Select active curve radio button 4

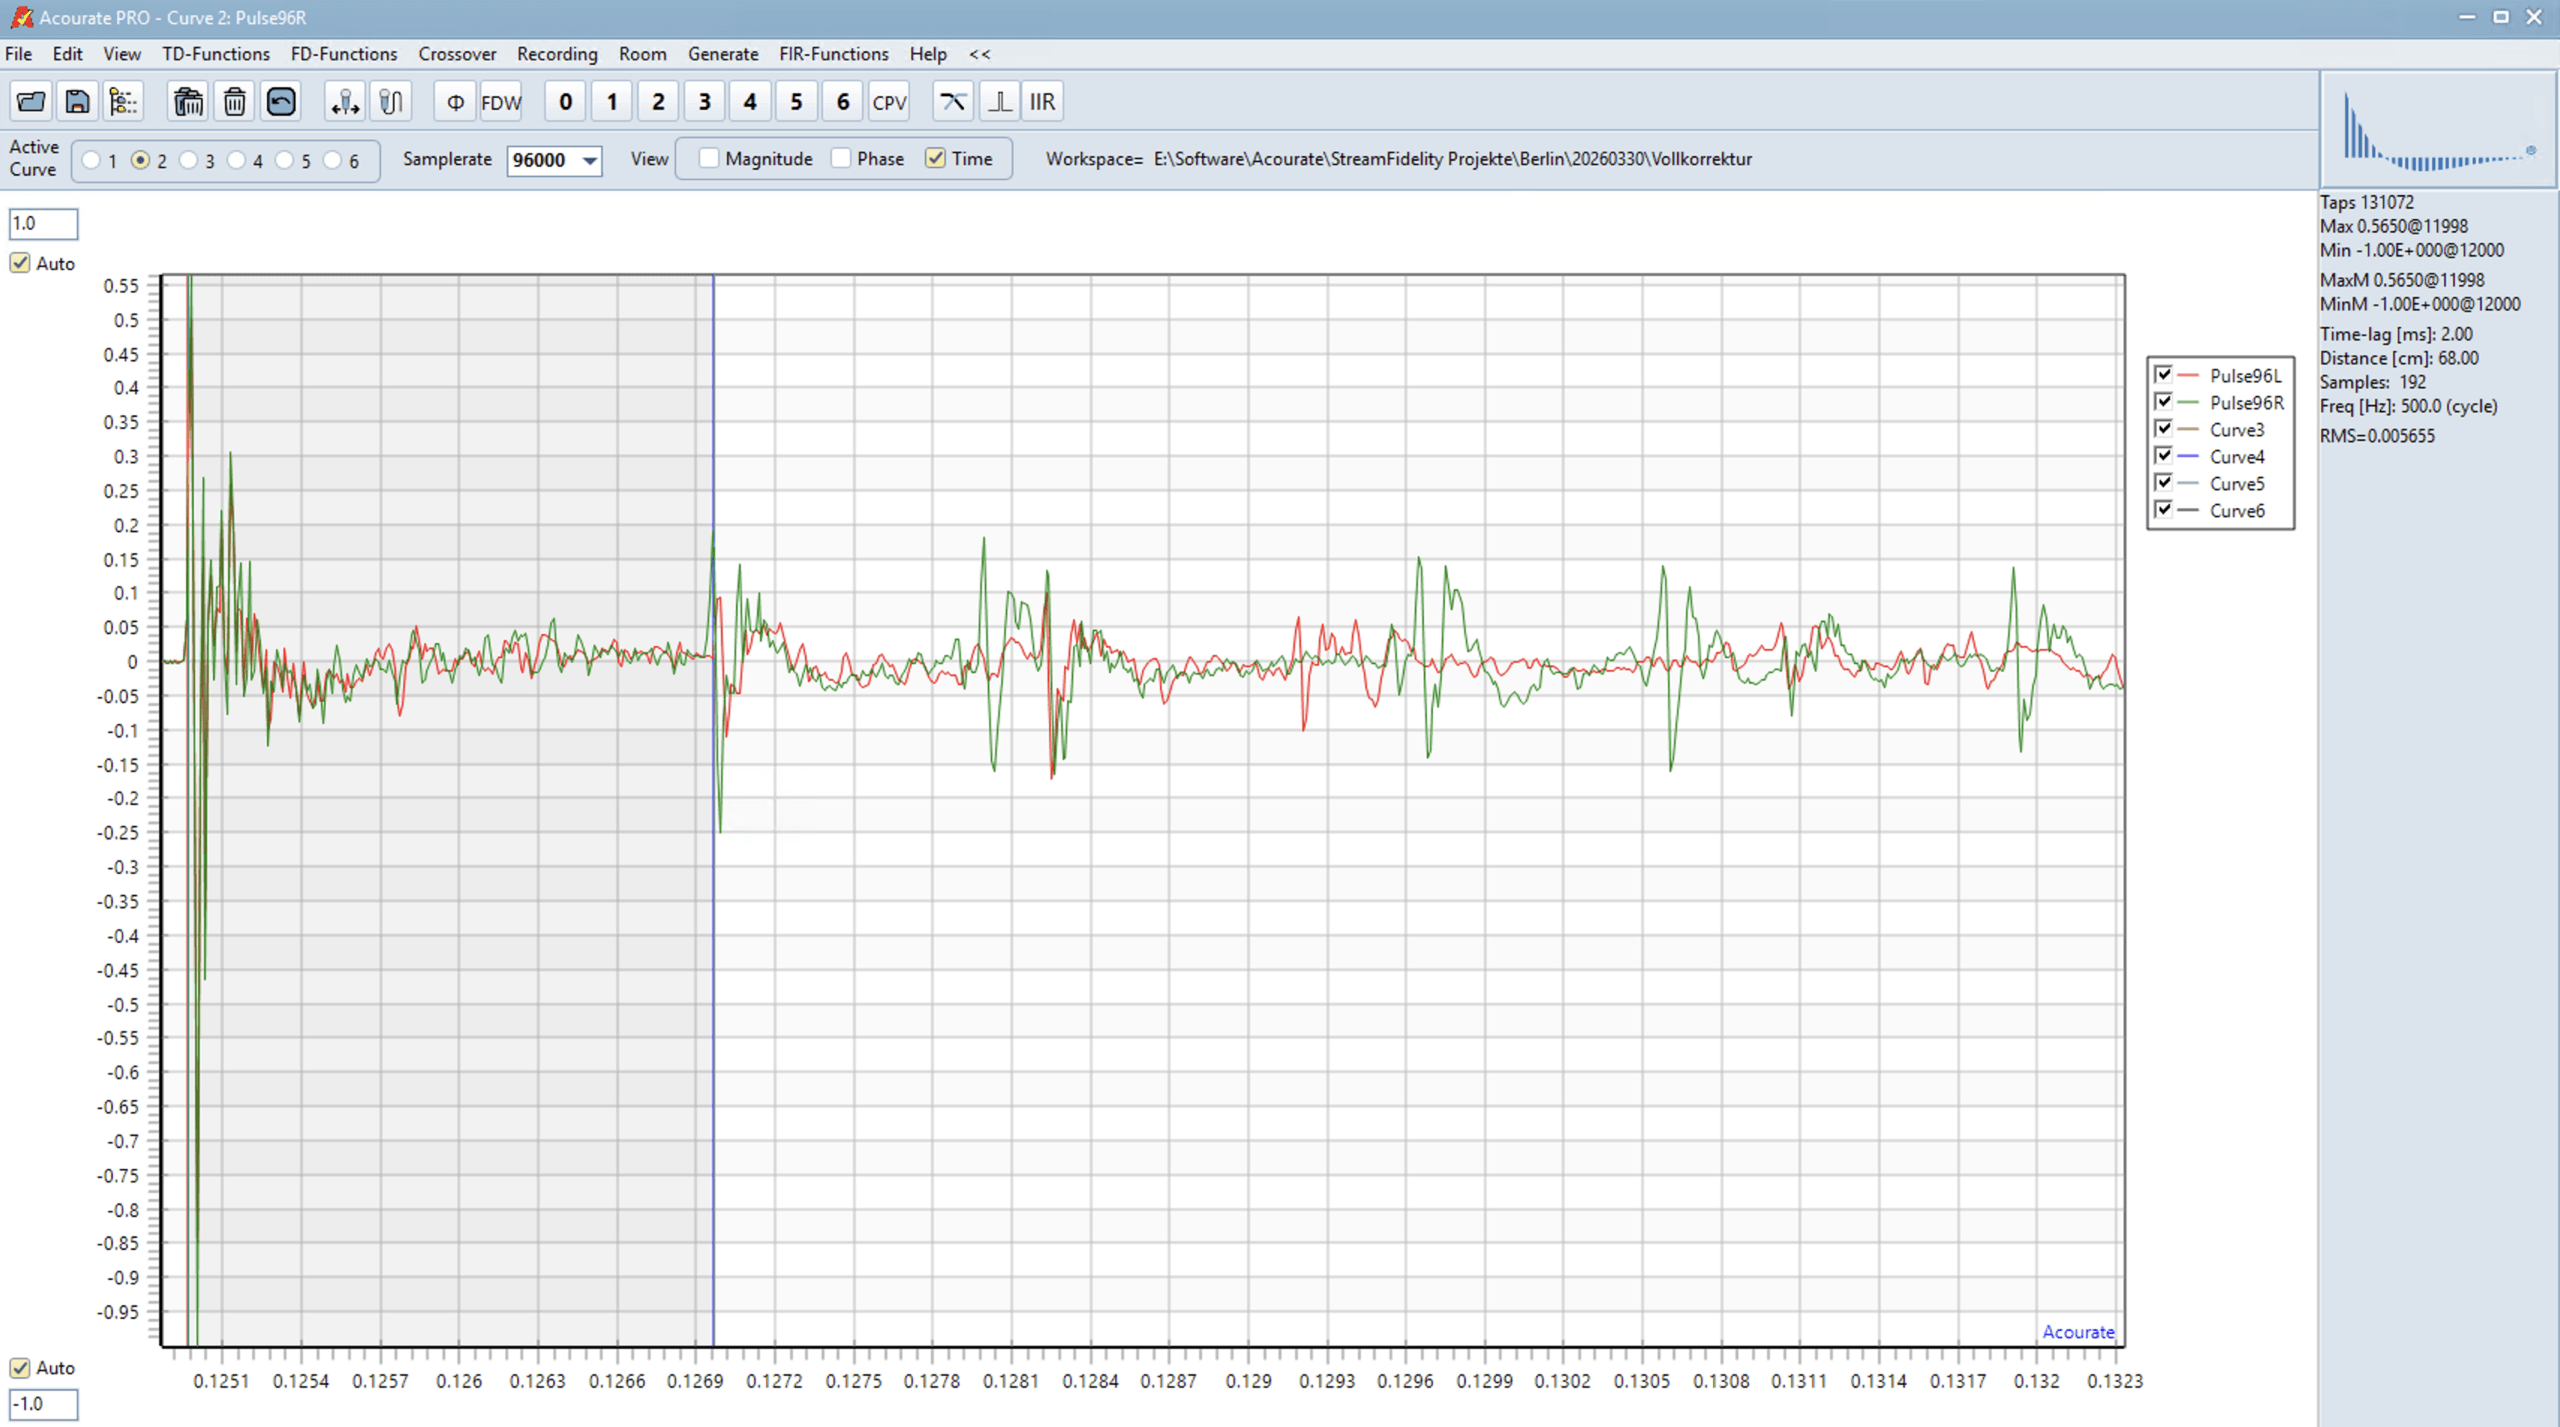click(237, 161)
